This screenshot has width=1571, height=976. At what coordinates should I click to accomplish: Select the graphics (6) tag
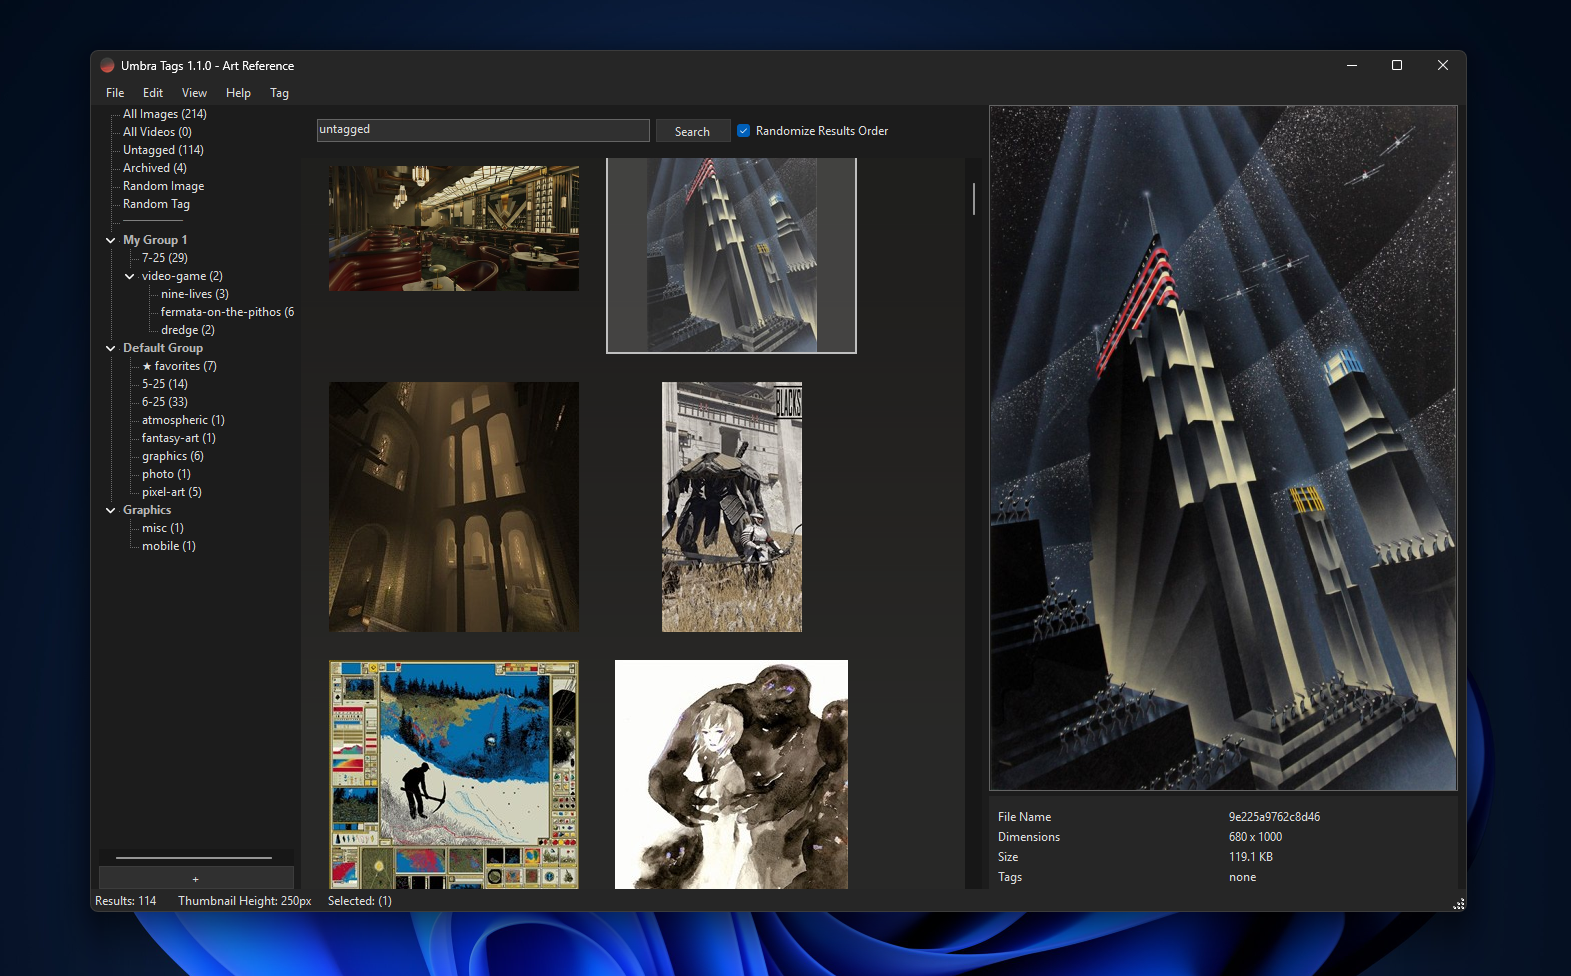pos(173,456)
